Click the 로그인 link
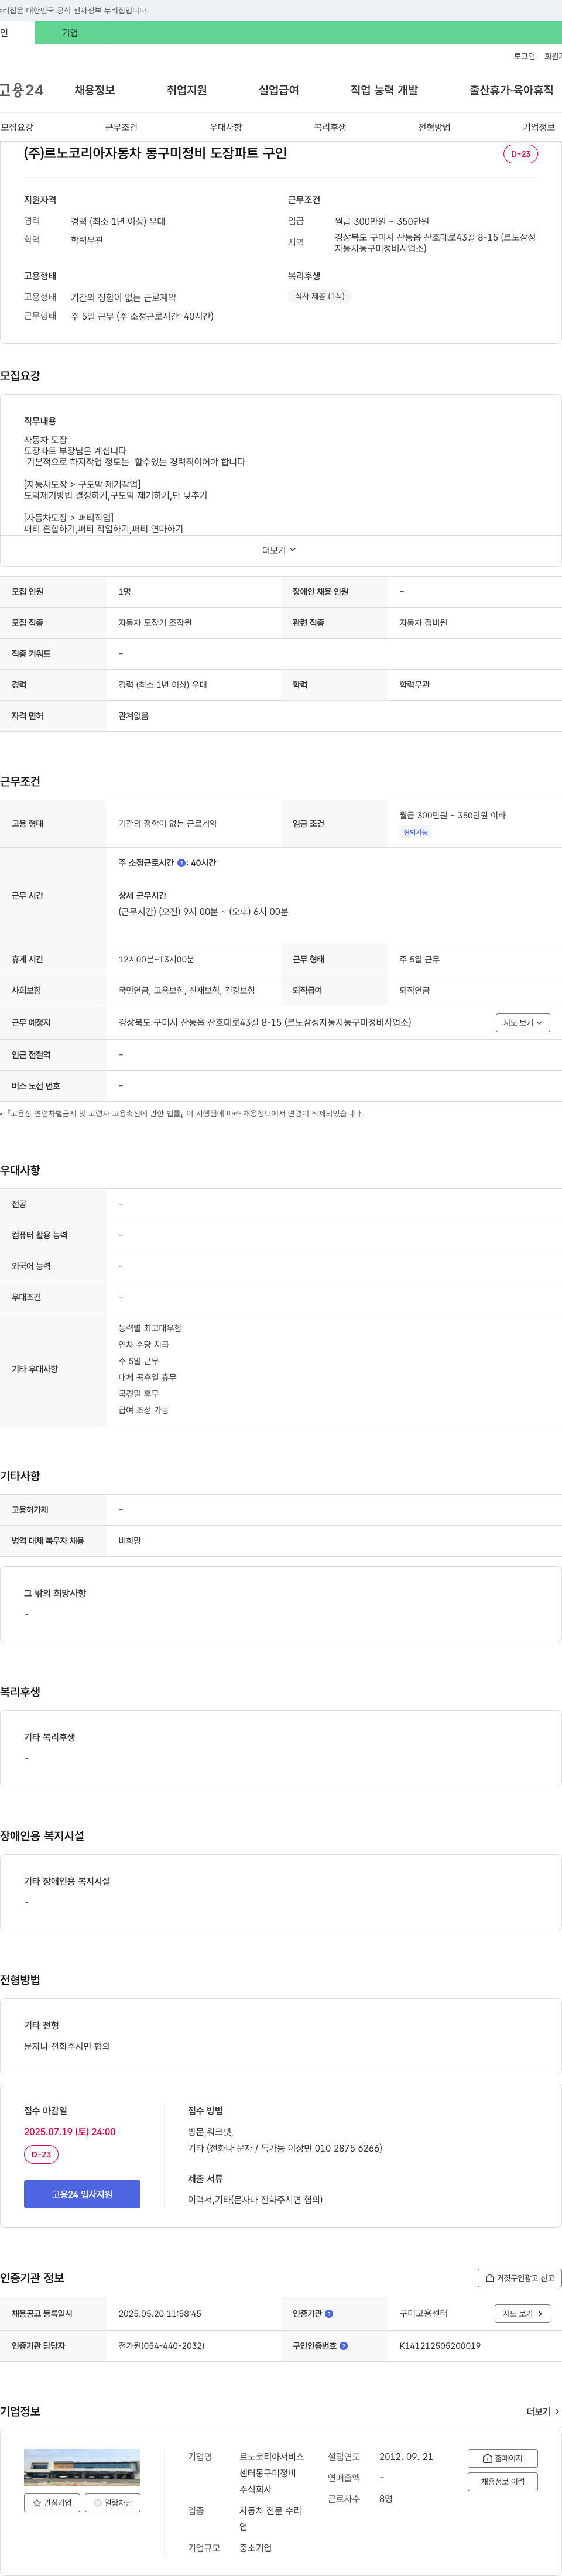 524,56
